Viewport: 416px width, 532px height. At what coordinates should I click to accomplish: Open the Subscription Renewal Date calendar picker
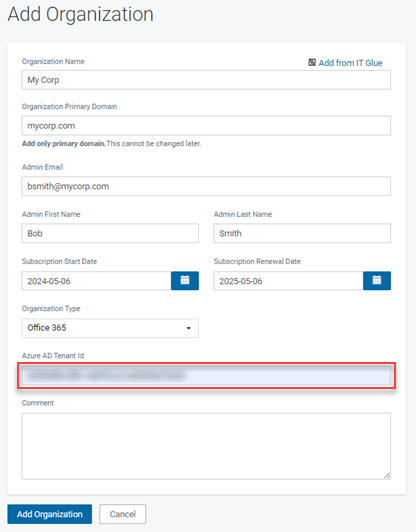point(377,281)
